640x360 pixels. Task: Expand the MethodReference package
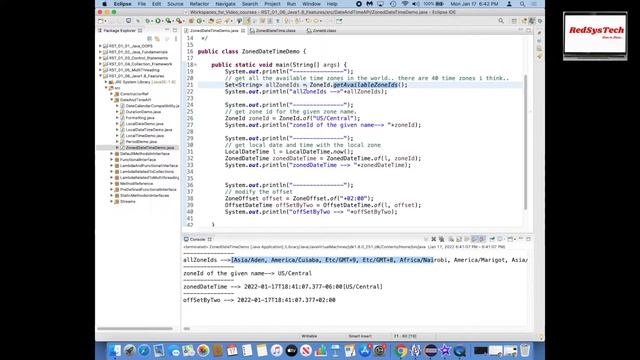pos(111,183)
